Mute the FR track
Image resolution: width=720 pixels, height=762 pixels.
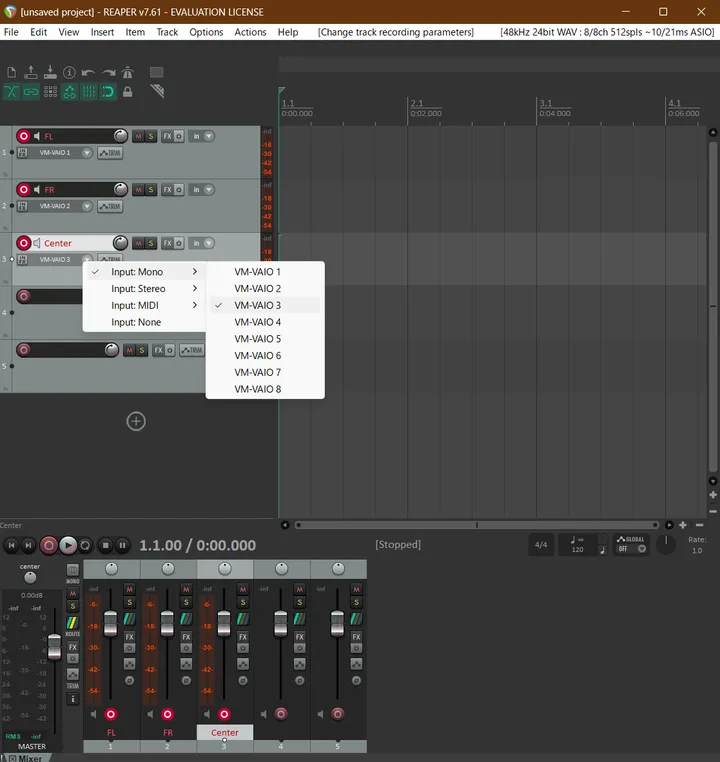click(x=139, y=190)
